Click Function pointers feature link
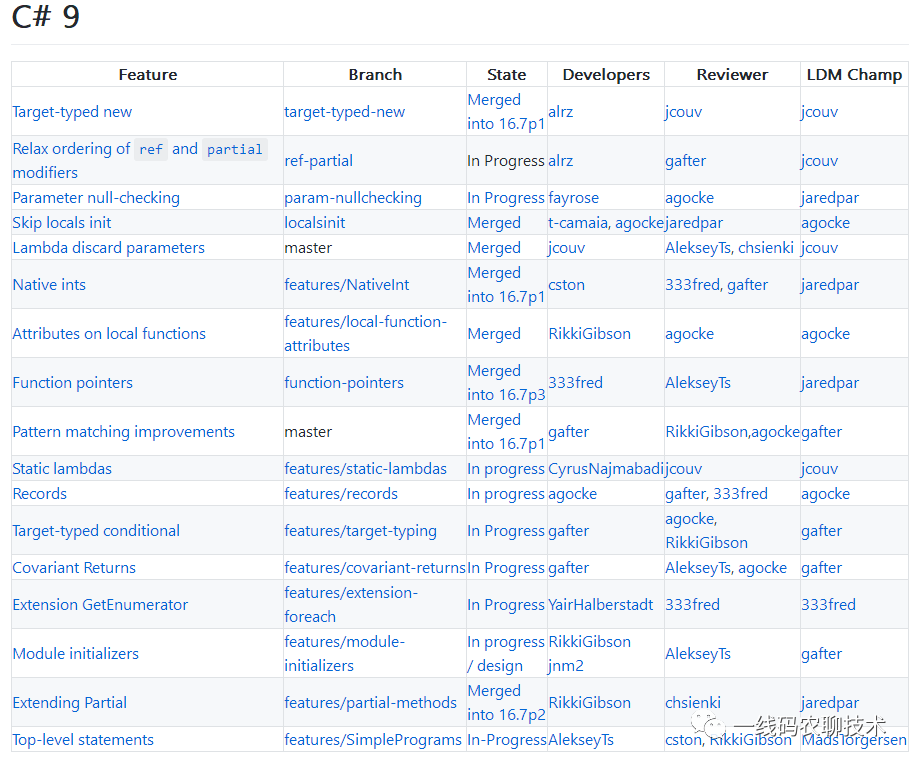The image size is (916, 766). pos(72,383)
